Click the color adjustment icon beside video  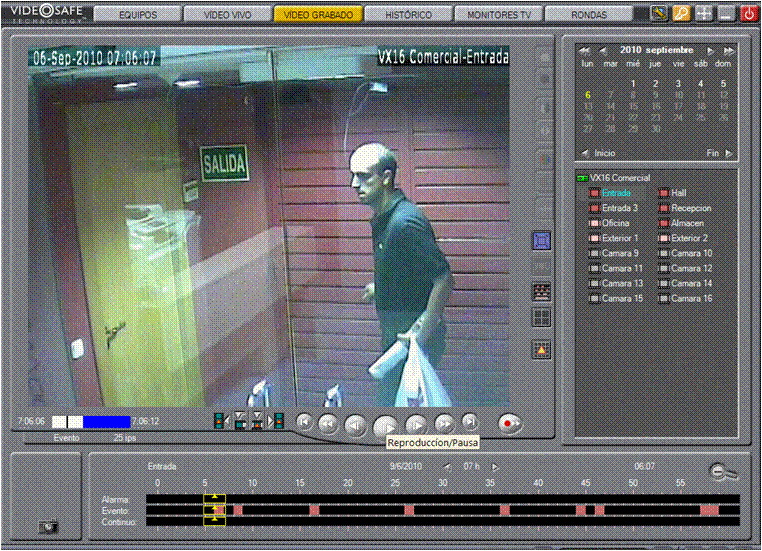click(x=544, y=159)
